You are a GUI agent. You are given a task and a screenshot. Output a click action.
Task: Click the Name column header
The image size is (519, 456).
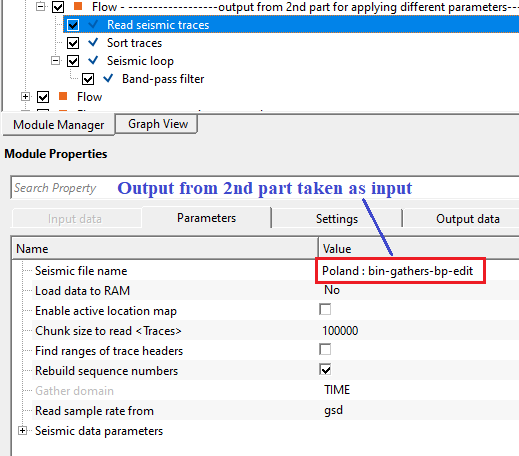(165, 249)
